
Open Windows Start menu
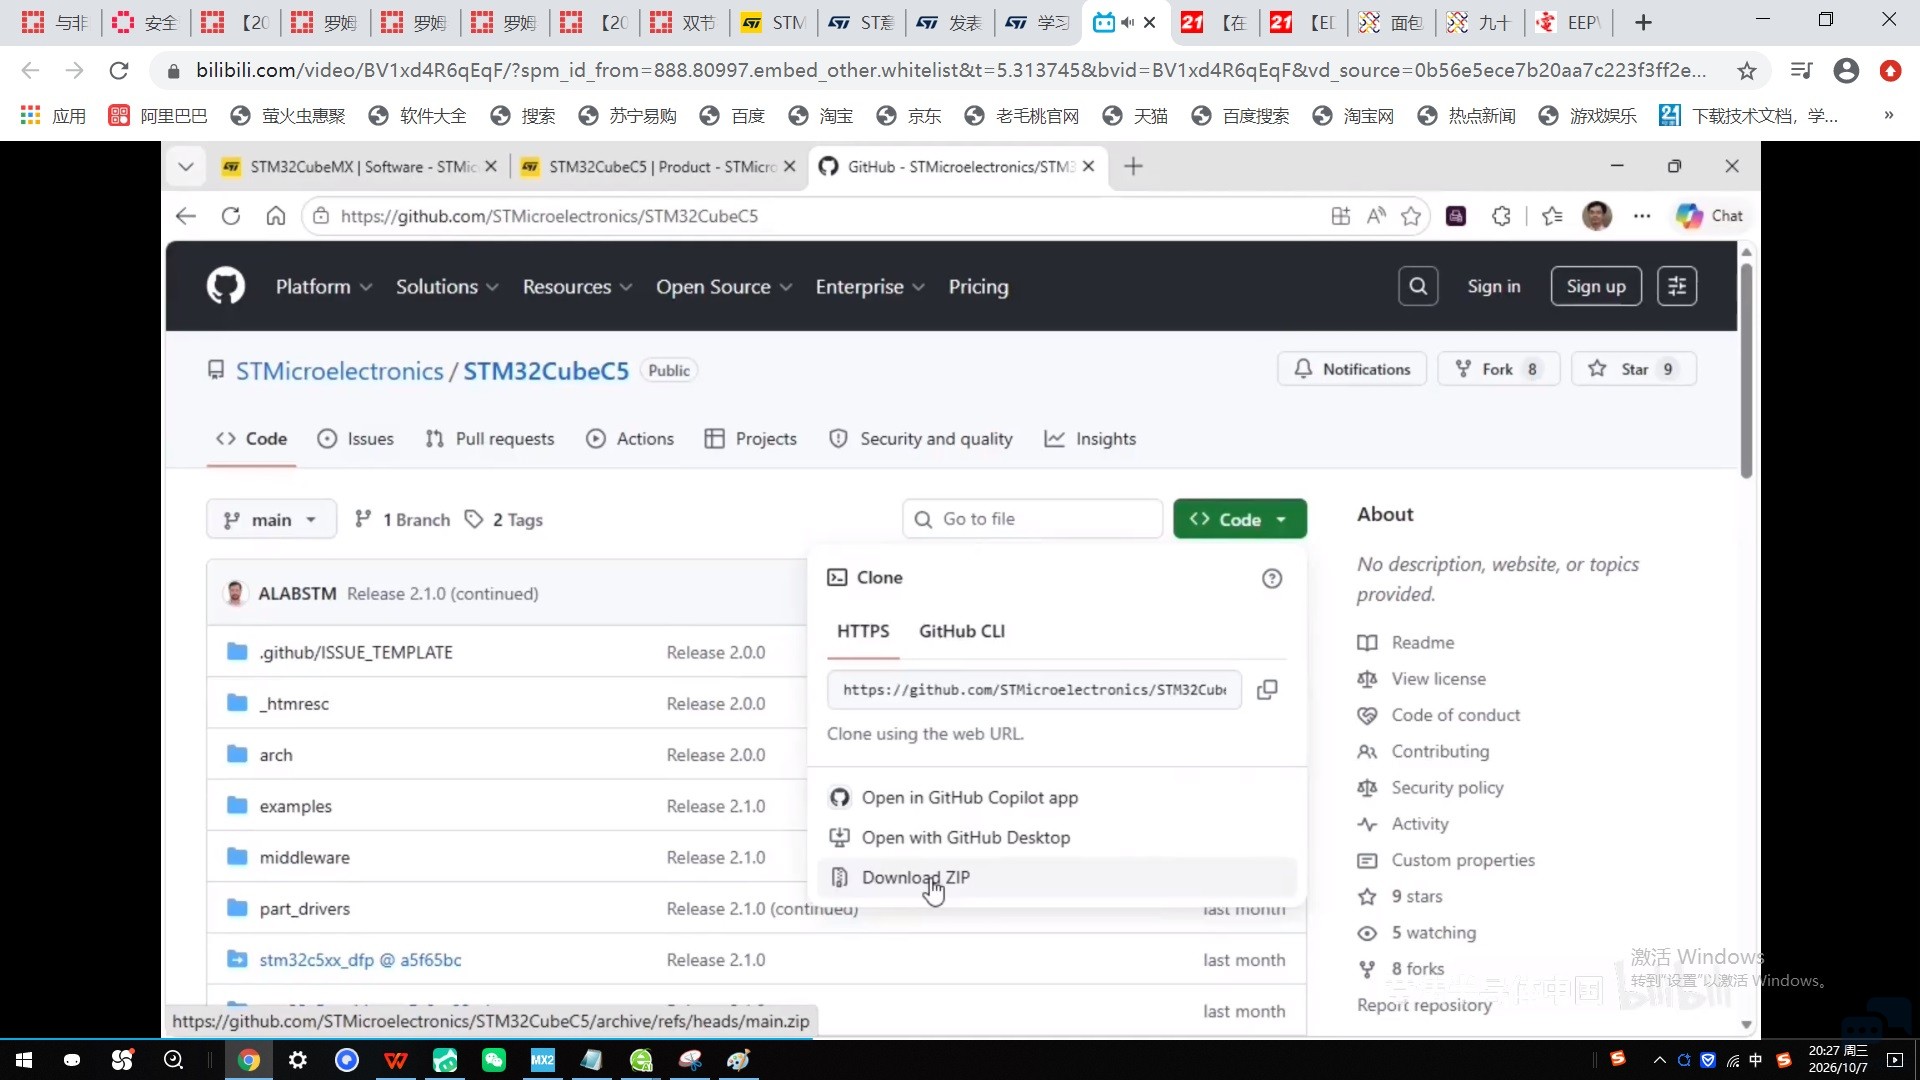24,1060
